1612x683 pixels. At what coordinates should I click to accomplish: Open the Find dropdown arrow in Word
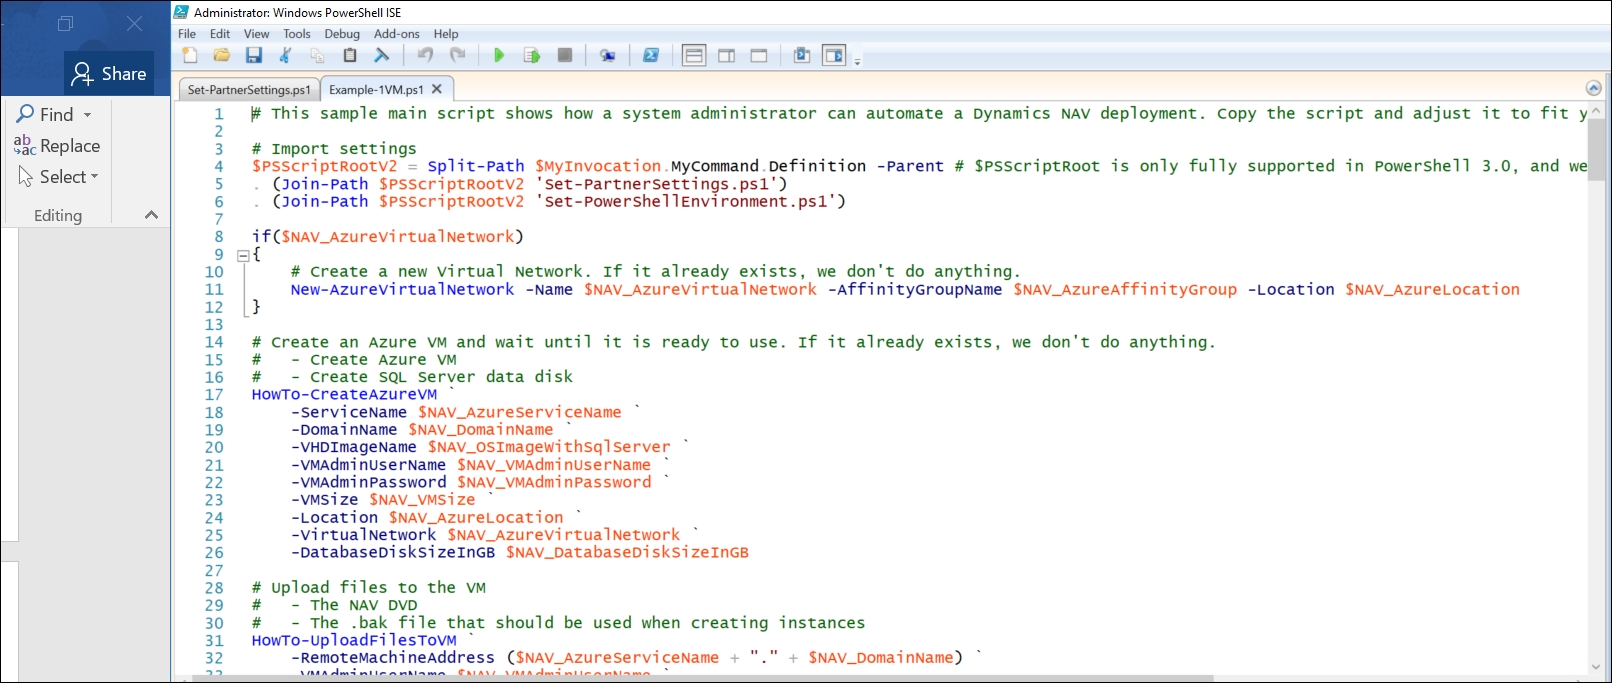pyautogui.click(x=88, y=115)
